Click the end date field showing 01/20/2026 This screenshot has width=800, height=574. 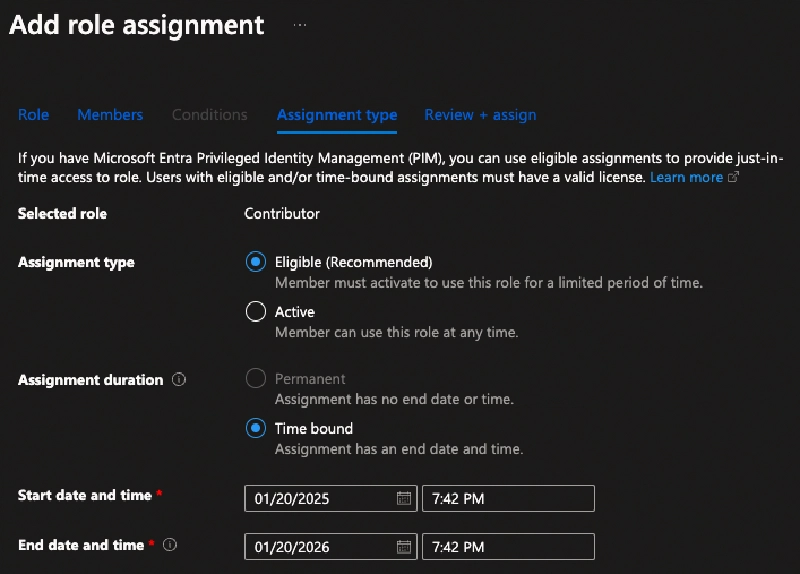(320, 547)
